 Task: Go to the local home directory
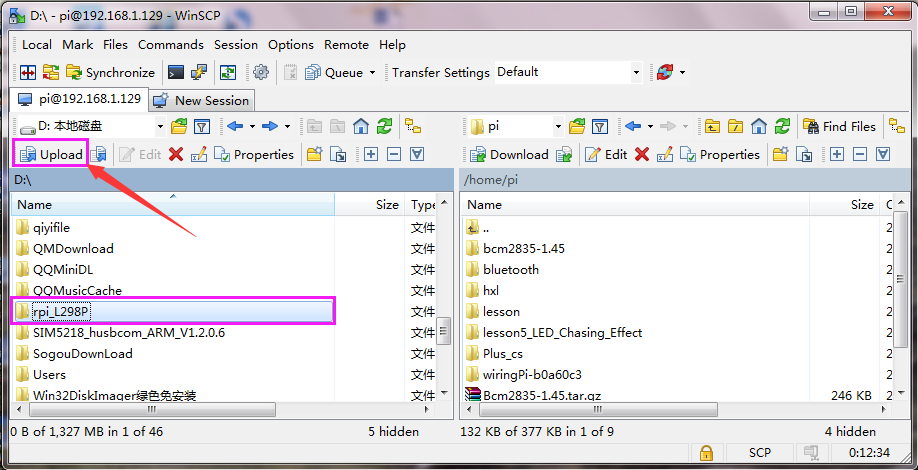(361, 126)
